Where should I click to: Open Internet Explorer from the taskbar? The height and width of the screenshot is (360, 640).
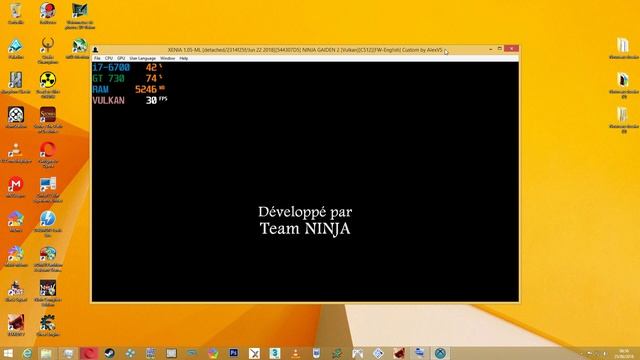(27, 353)
